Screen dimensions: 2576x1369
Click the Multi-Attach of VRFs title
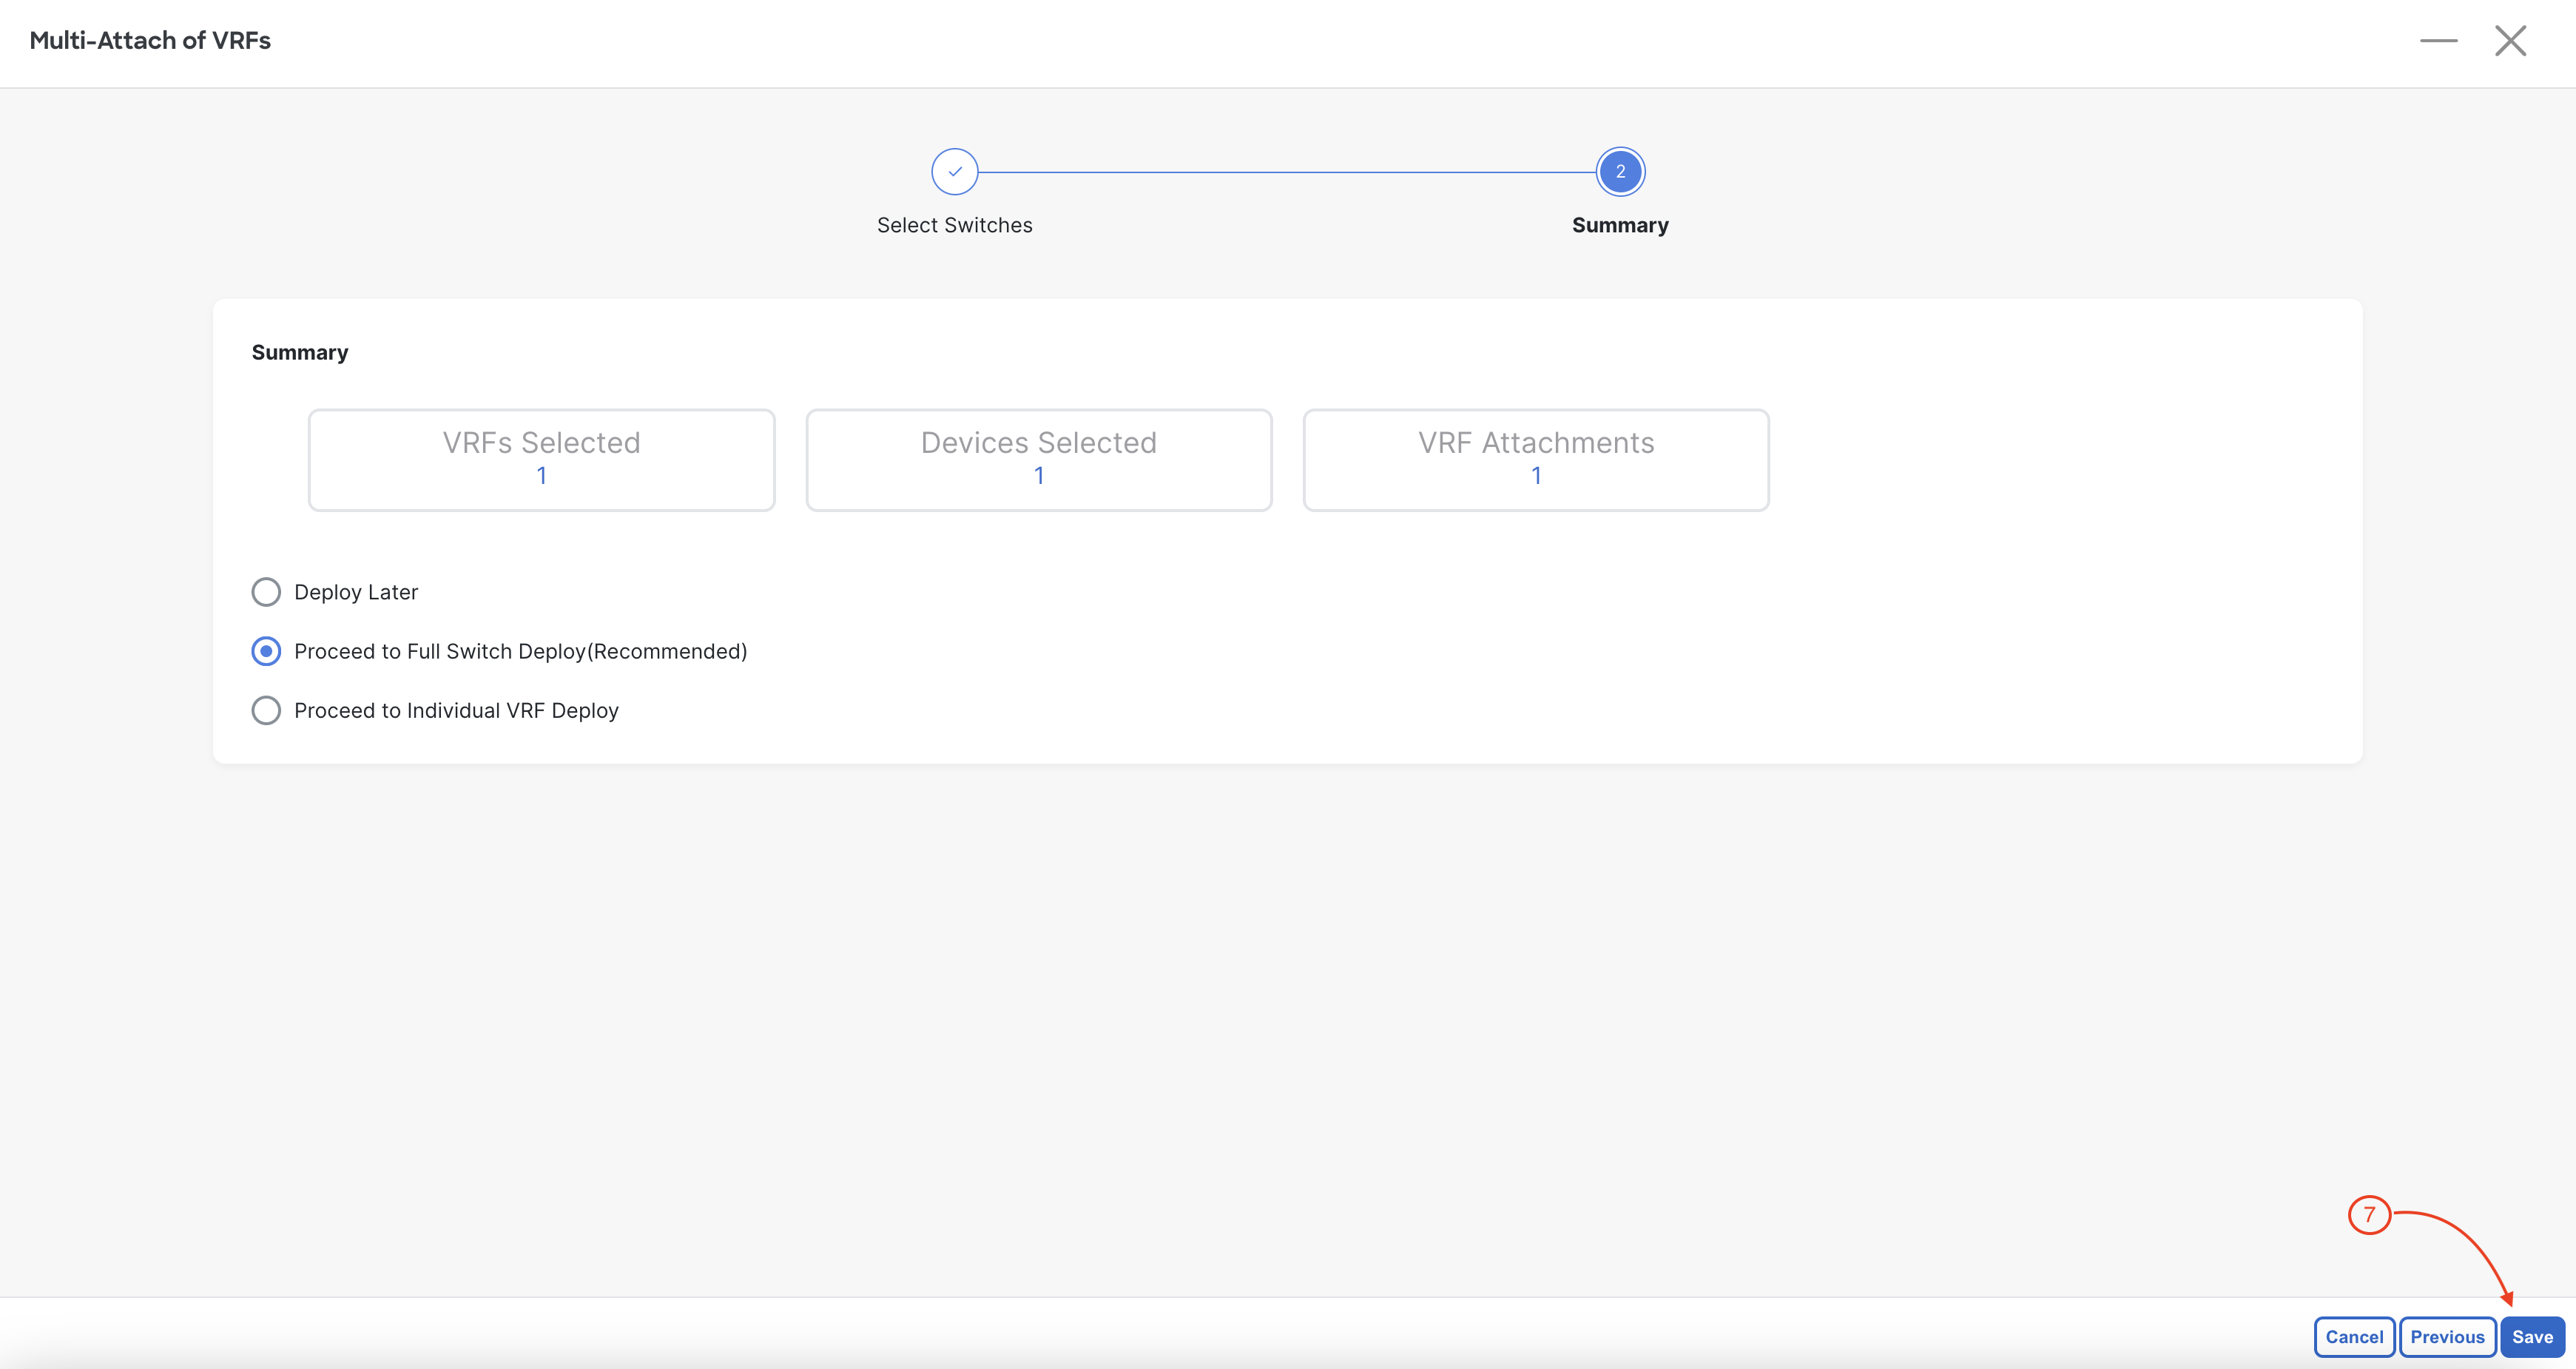pos(150,40)
